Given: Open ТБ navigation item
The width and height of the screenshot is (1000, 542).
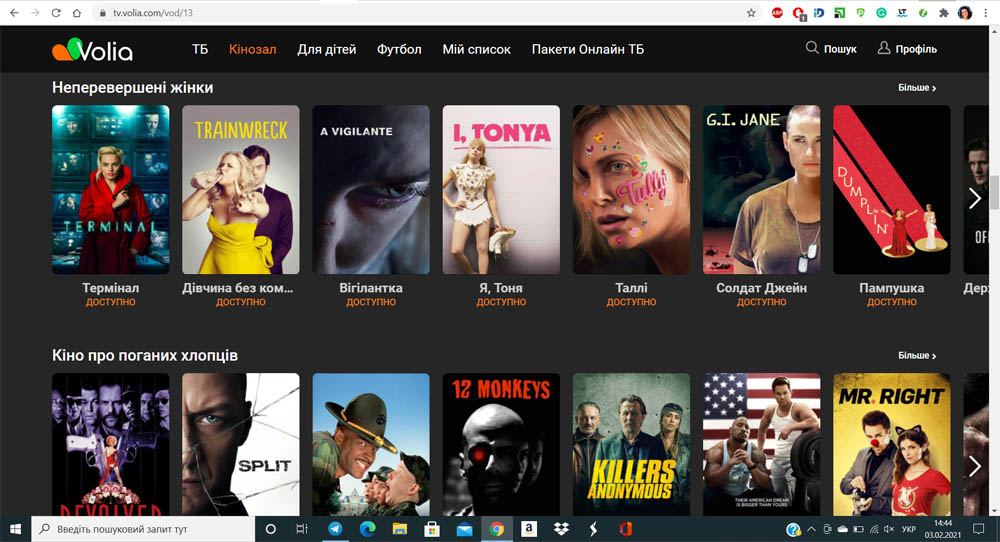Looking at the screenshot, I should point(200,49).
